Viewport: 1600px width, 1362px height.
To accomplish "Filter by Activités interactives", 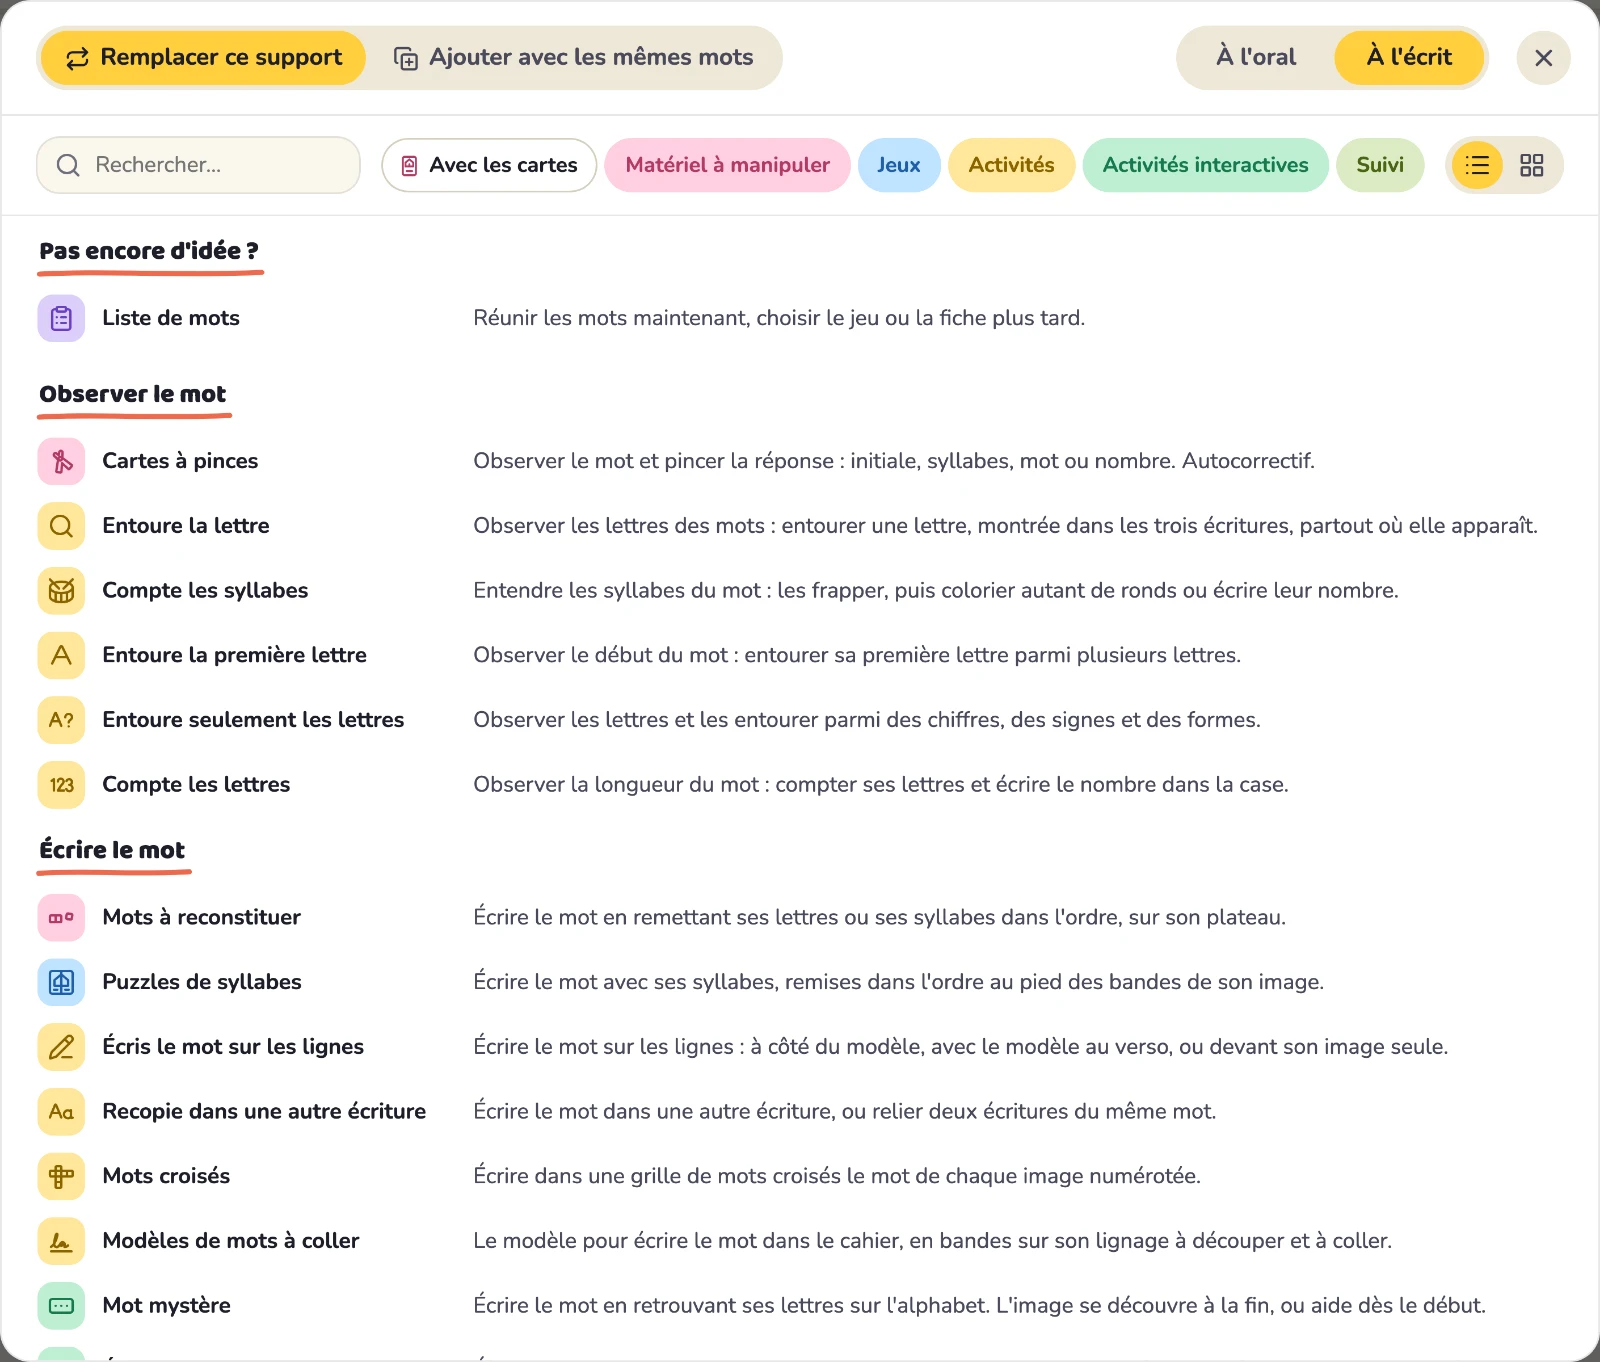I will click(x=1205, y=165).
